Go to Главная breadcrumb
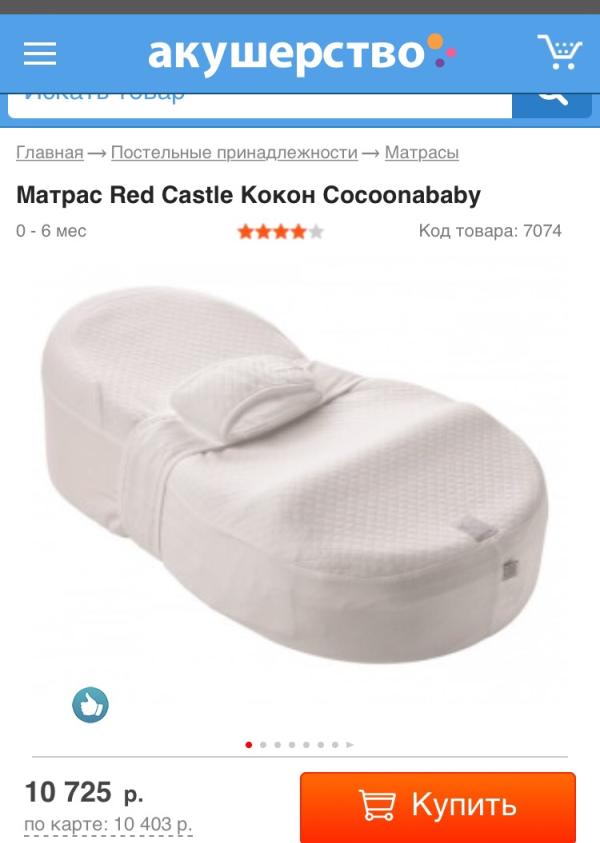Viewport: 600px width, 843px height. click(x=50, y=153)
